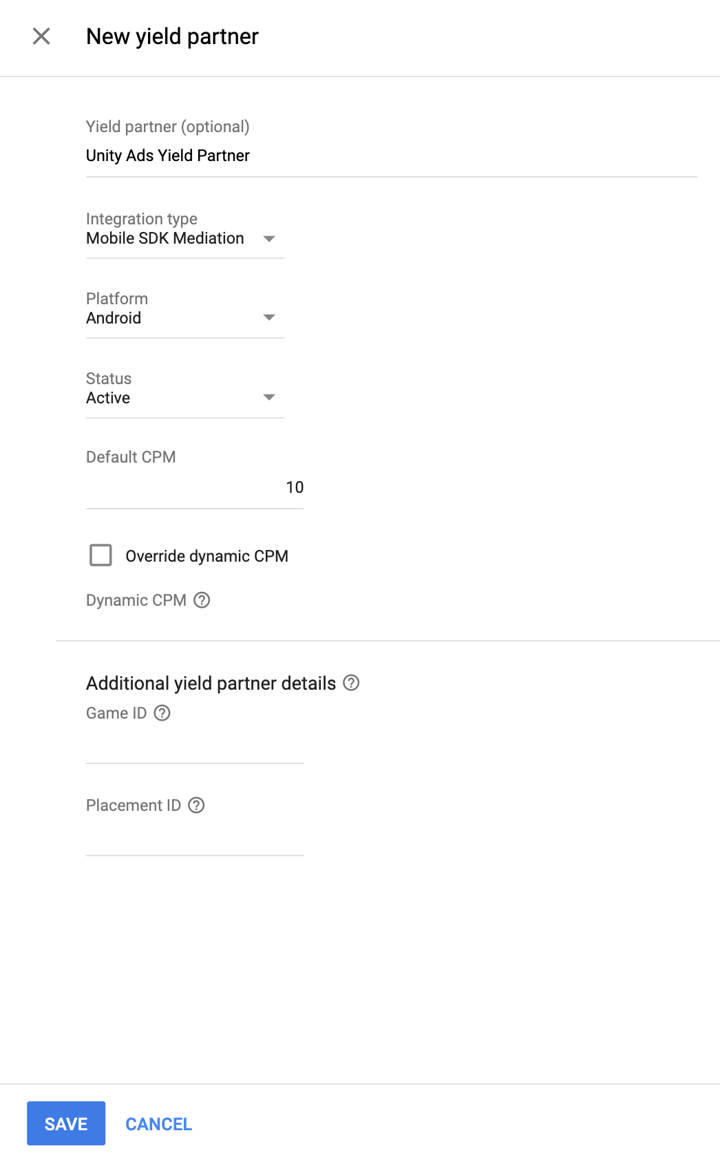
Task: Close the New yield partner dialog
Action: click(x=39, y=36)
